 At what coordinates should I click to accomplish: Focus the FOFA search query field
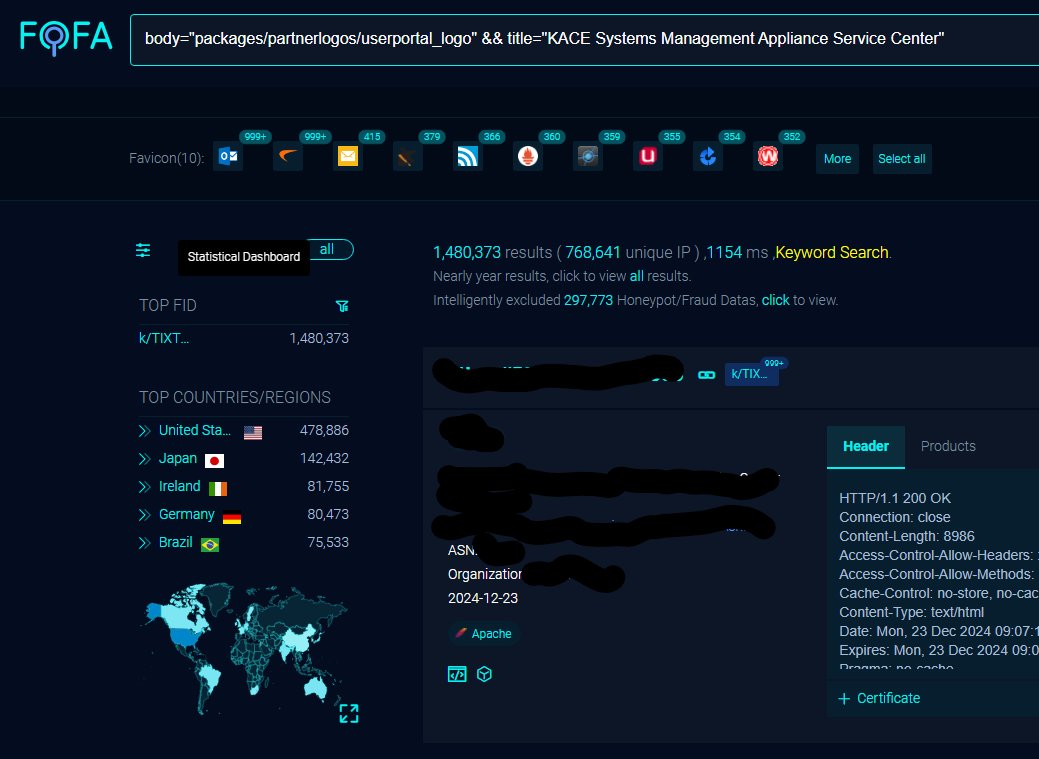pyautogui.click(x=584, y=40)
